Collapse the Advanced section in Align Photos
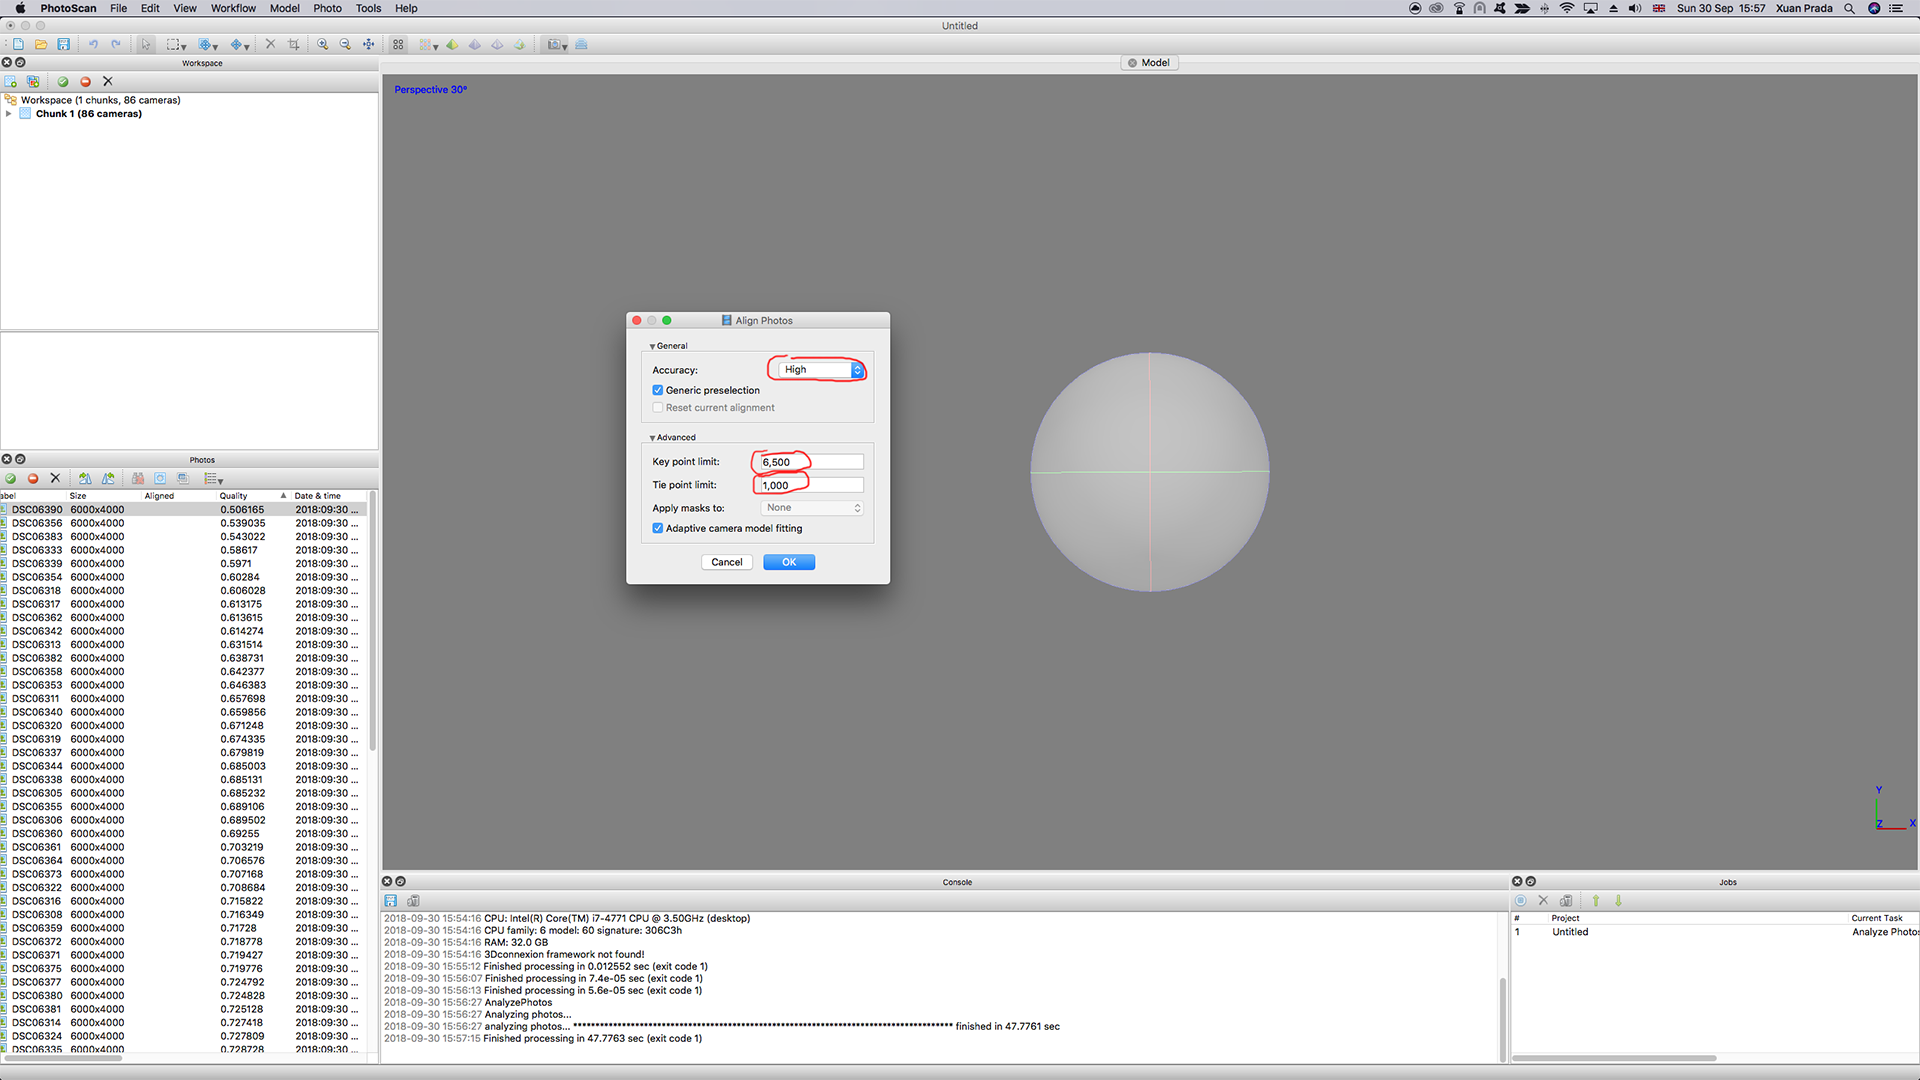1920x1080 pixels. tap(653, 438)
